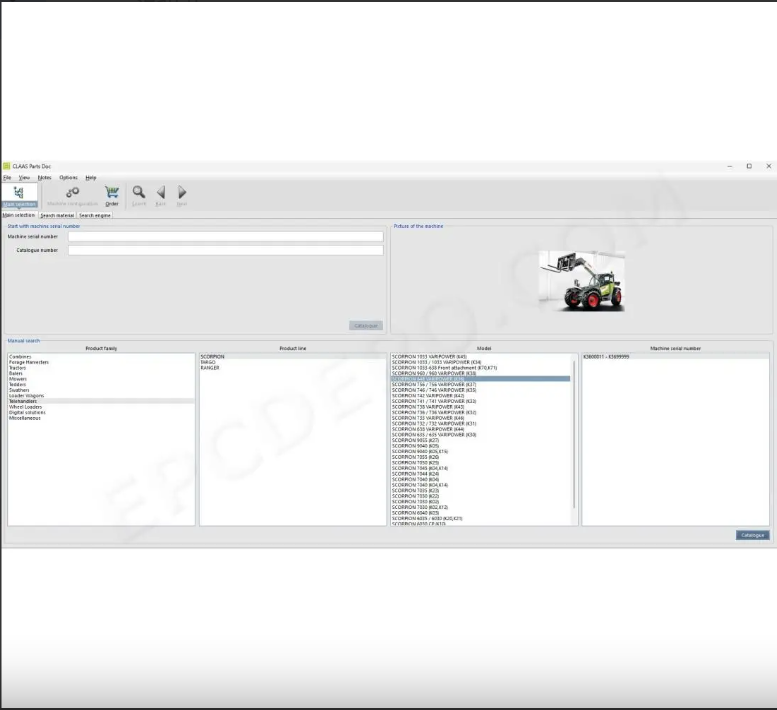777x710 pixels.
Task: Switch to the Search material tab
Action: tap(57, 215)
